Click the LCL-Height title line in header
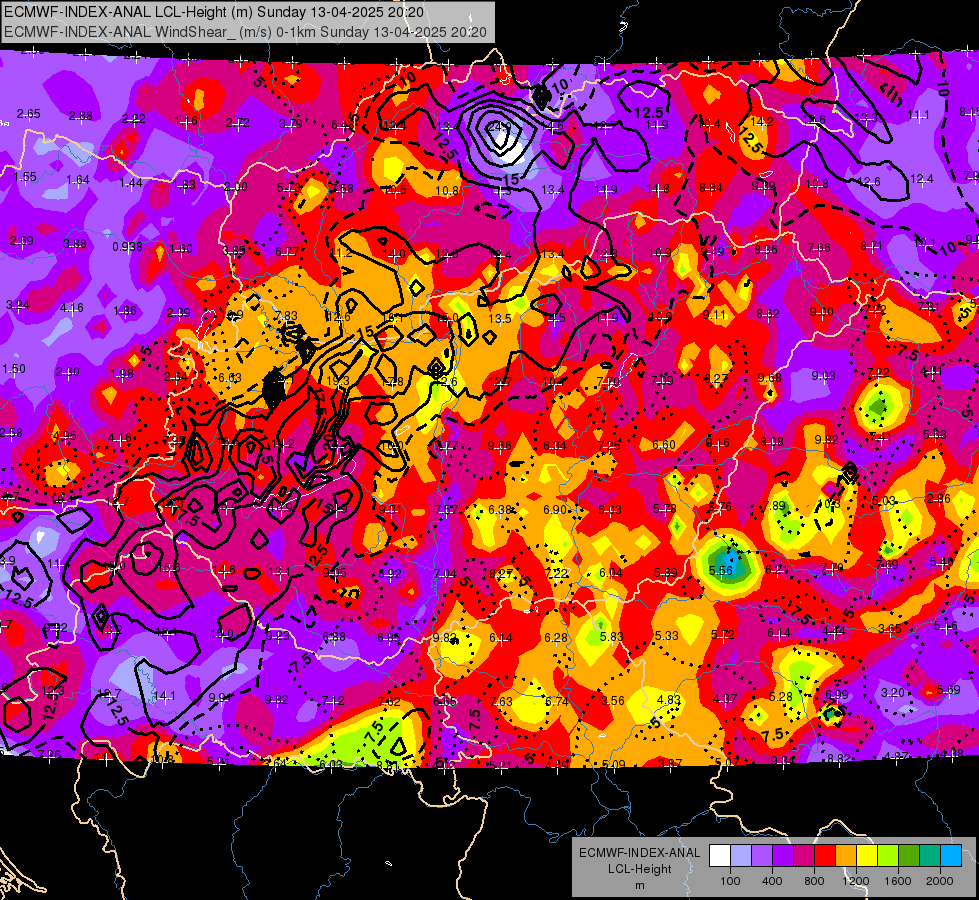The image size is (979, 900). pyautogui.click(x=214, y=12)
